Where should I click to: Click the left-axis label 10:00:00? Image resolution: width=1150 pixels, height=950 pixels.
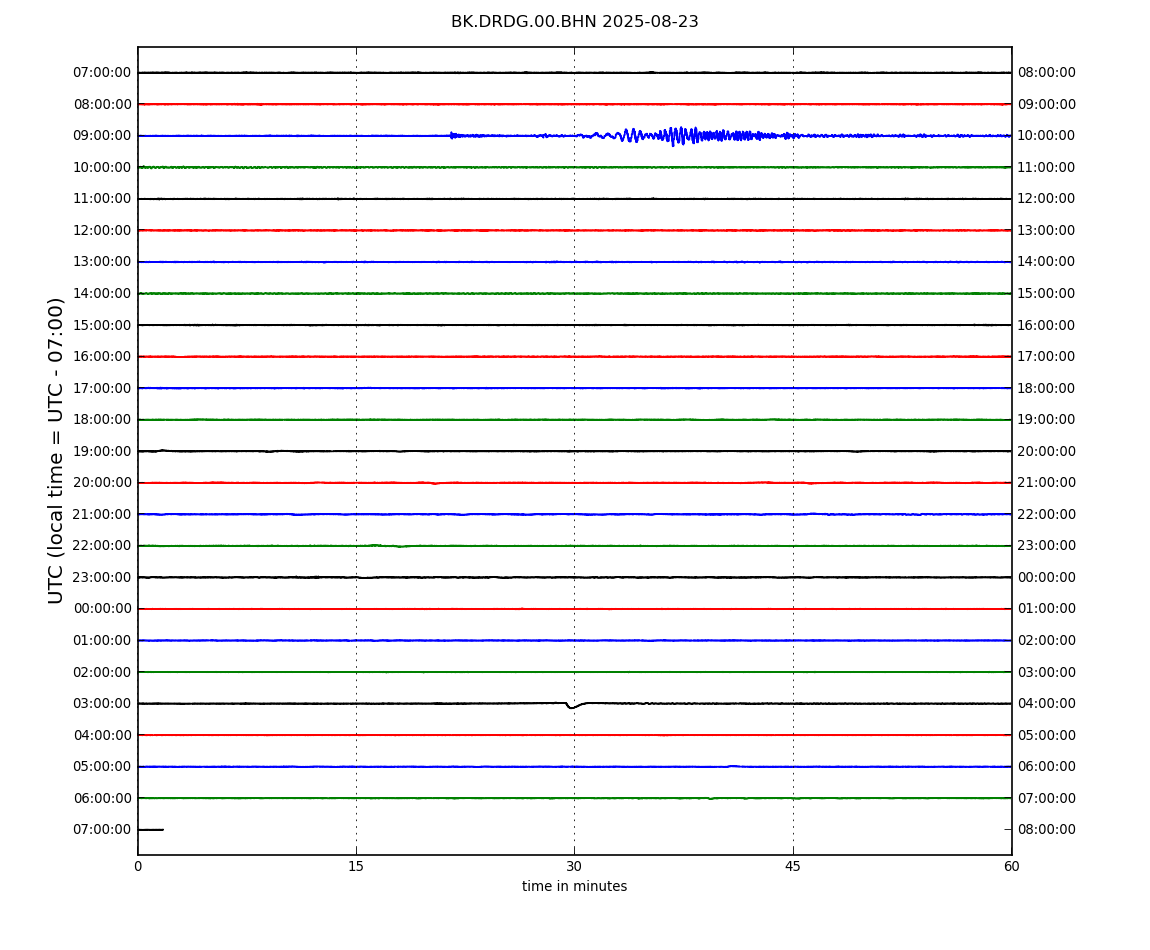(x=102, y=167)
